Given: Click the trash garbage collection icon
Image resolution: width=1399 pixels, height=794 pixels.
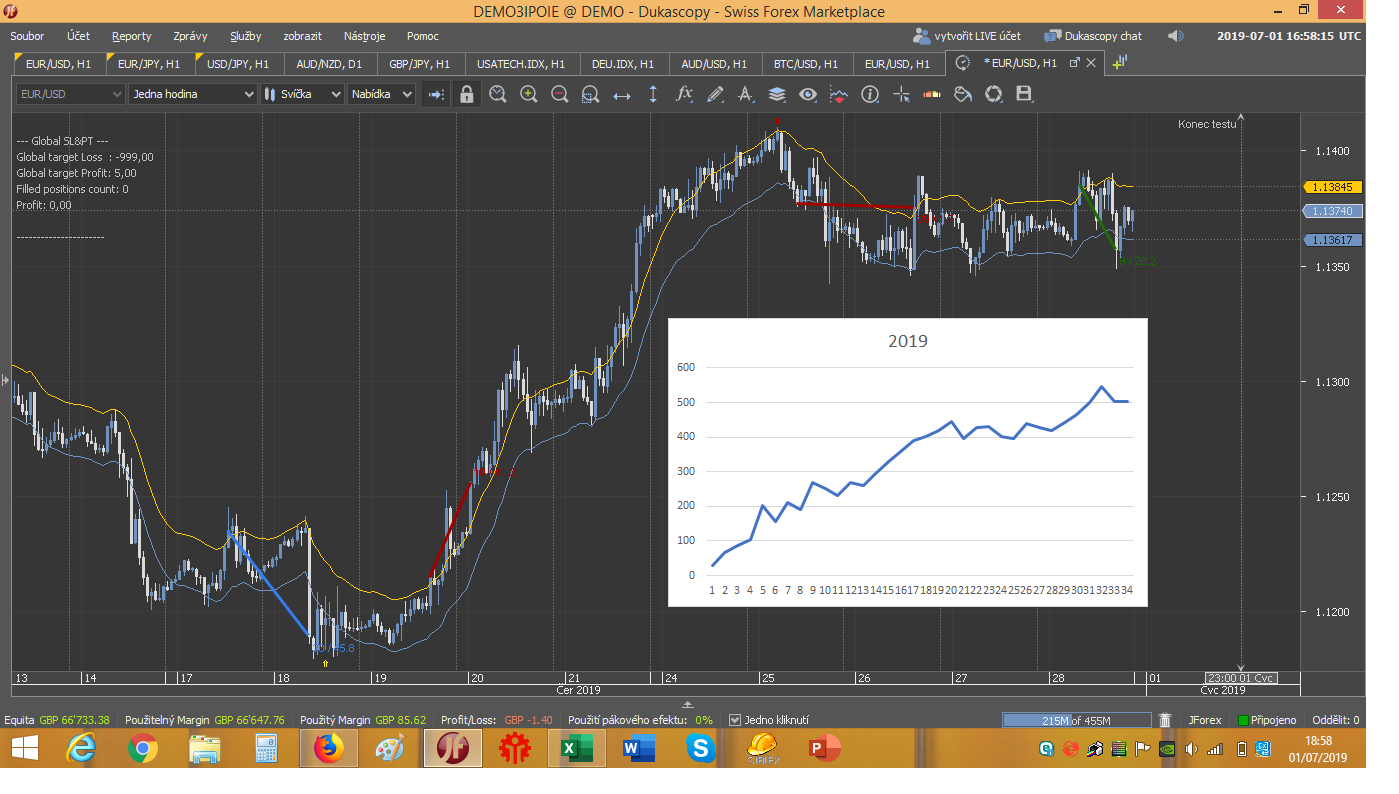Looking at the screenshot, I should point(1165,720).
